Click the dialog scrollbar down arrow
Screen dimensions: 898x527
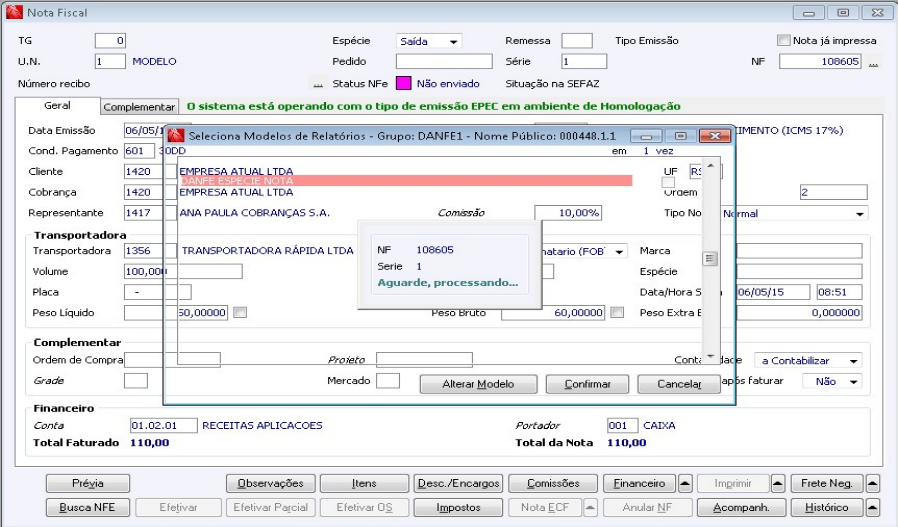(x=710, y=356)
